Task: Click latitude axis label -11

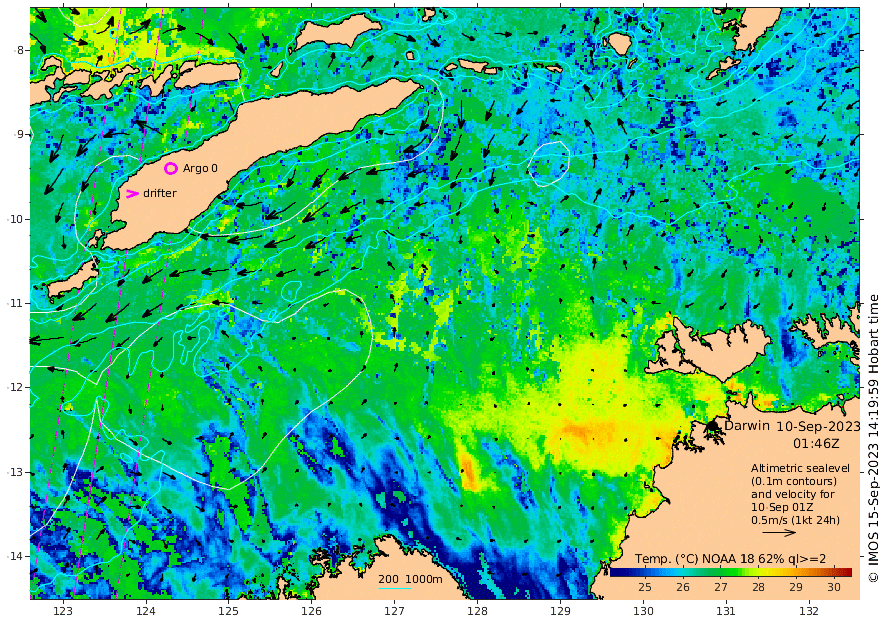Action: point(16,303)
